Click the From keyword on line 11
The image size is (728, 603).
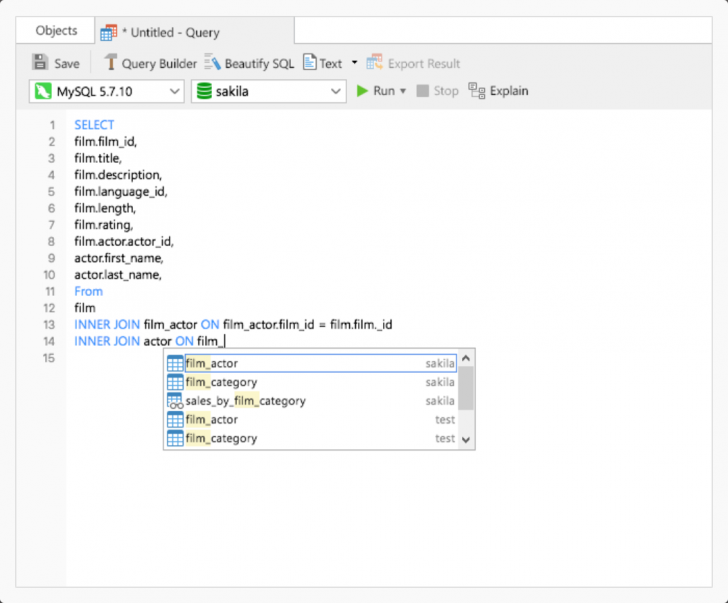tap(89, 292)
